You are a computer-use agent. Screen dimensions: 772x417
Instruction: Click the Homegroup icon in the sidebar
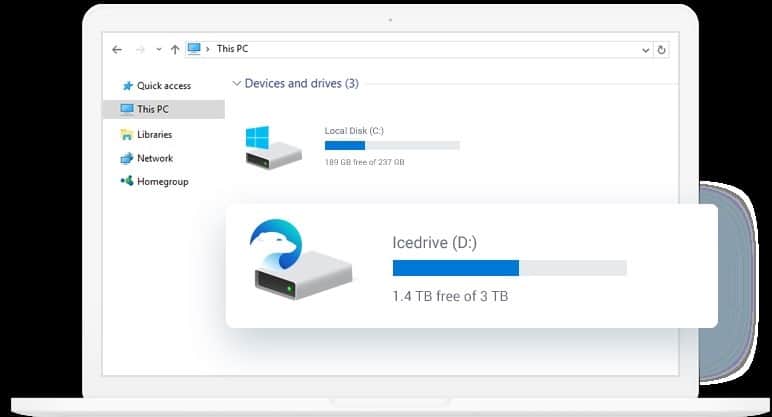pyautogui.click(x=127, y=181)
